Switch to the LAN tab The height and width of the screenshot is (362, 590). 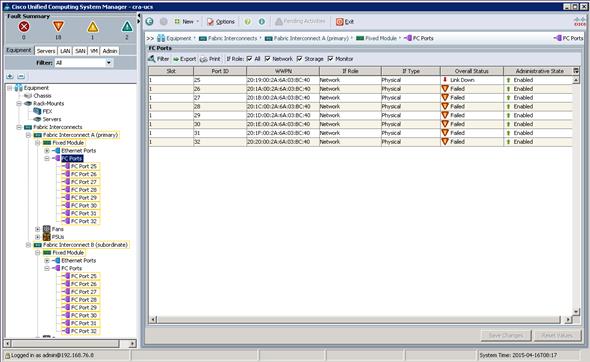click(x=65, y=51)
